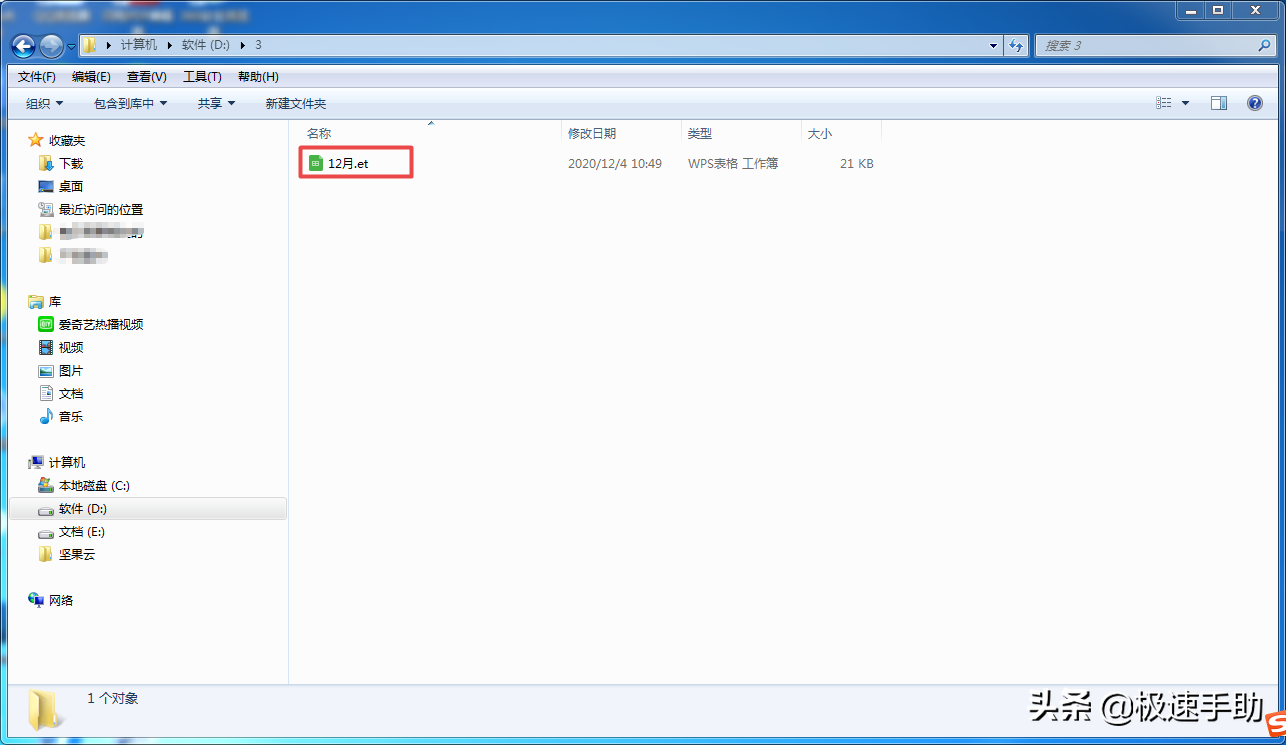The height and width of the screenshot is (745, 1286).
Task: Select 下载 under favorites
Action: pos(71,163)
